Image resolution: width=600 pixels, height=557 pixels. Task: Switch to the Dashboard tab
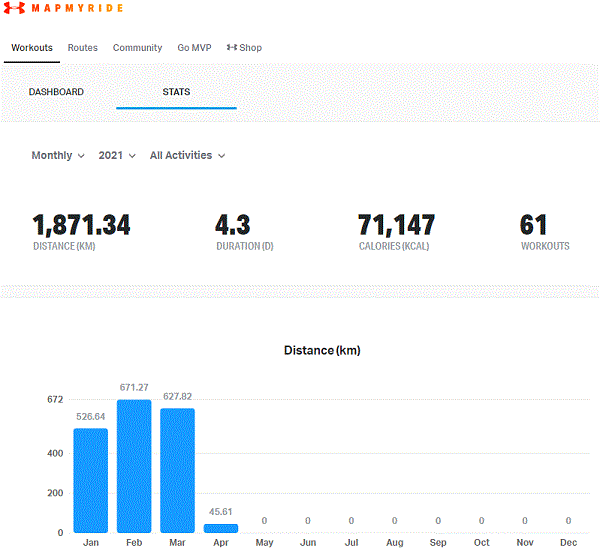56,92
